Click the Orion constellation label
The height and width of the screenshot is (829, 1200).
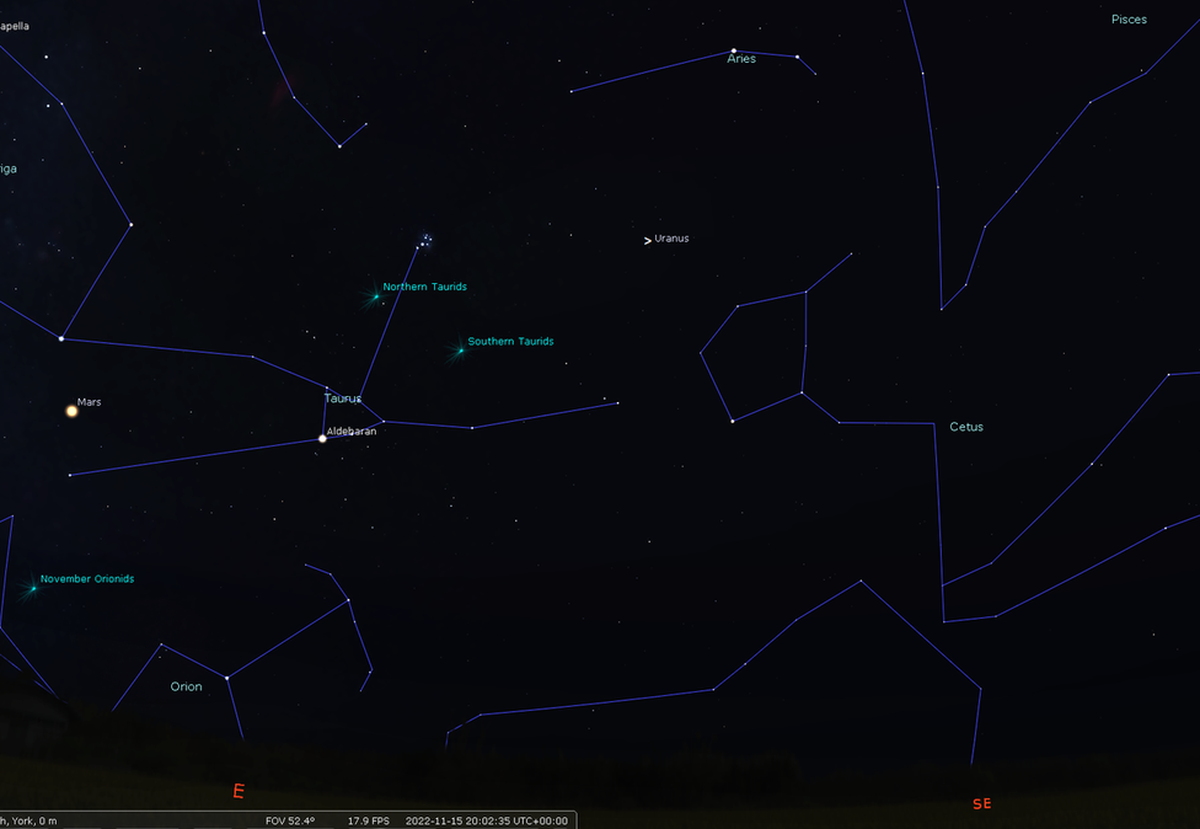(x=186, y=687)
